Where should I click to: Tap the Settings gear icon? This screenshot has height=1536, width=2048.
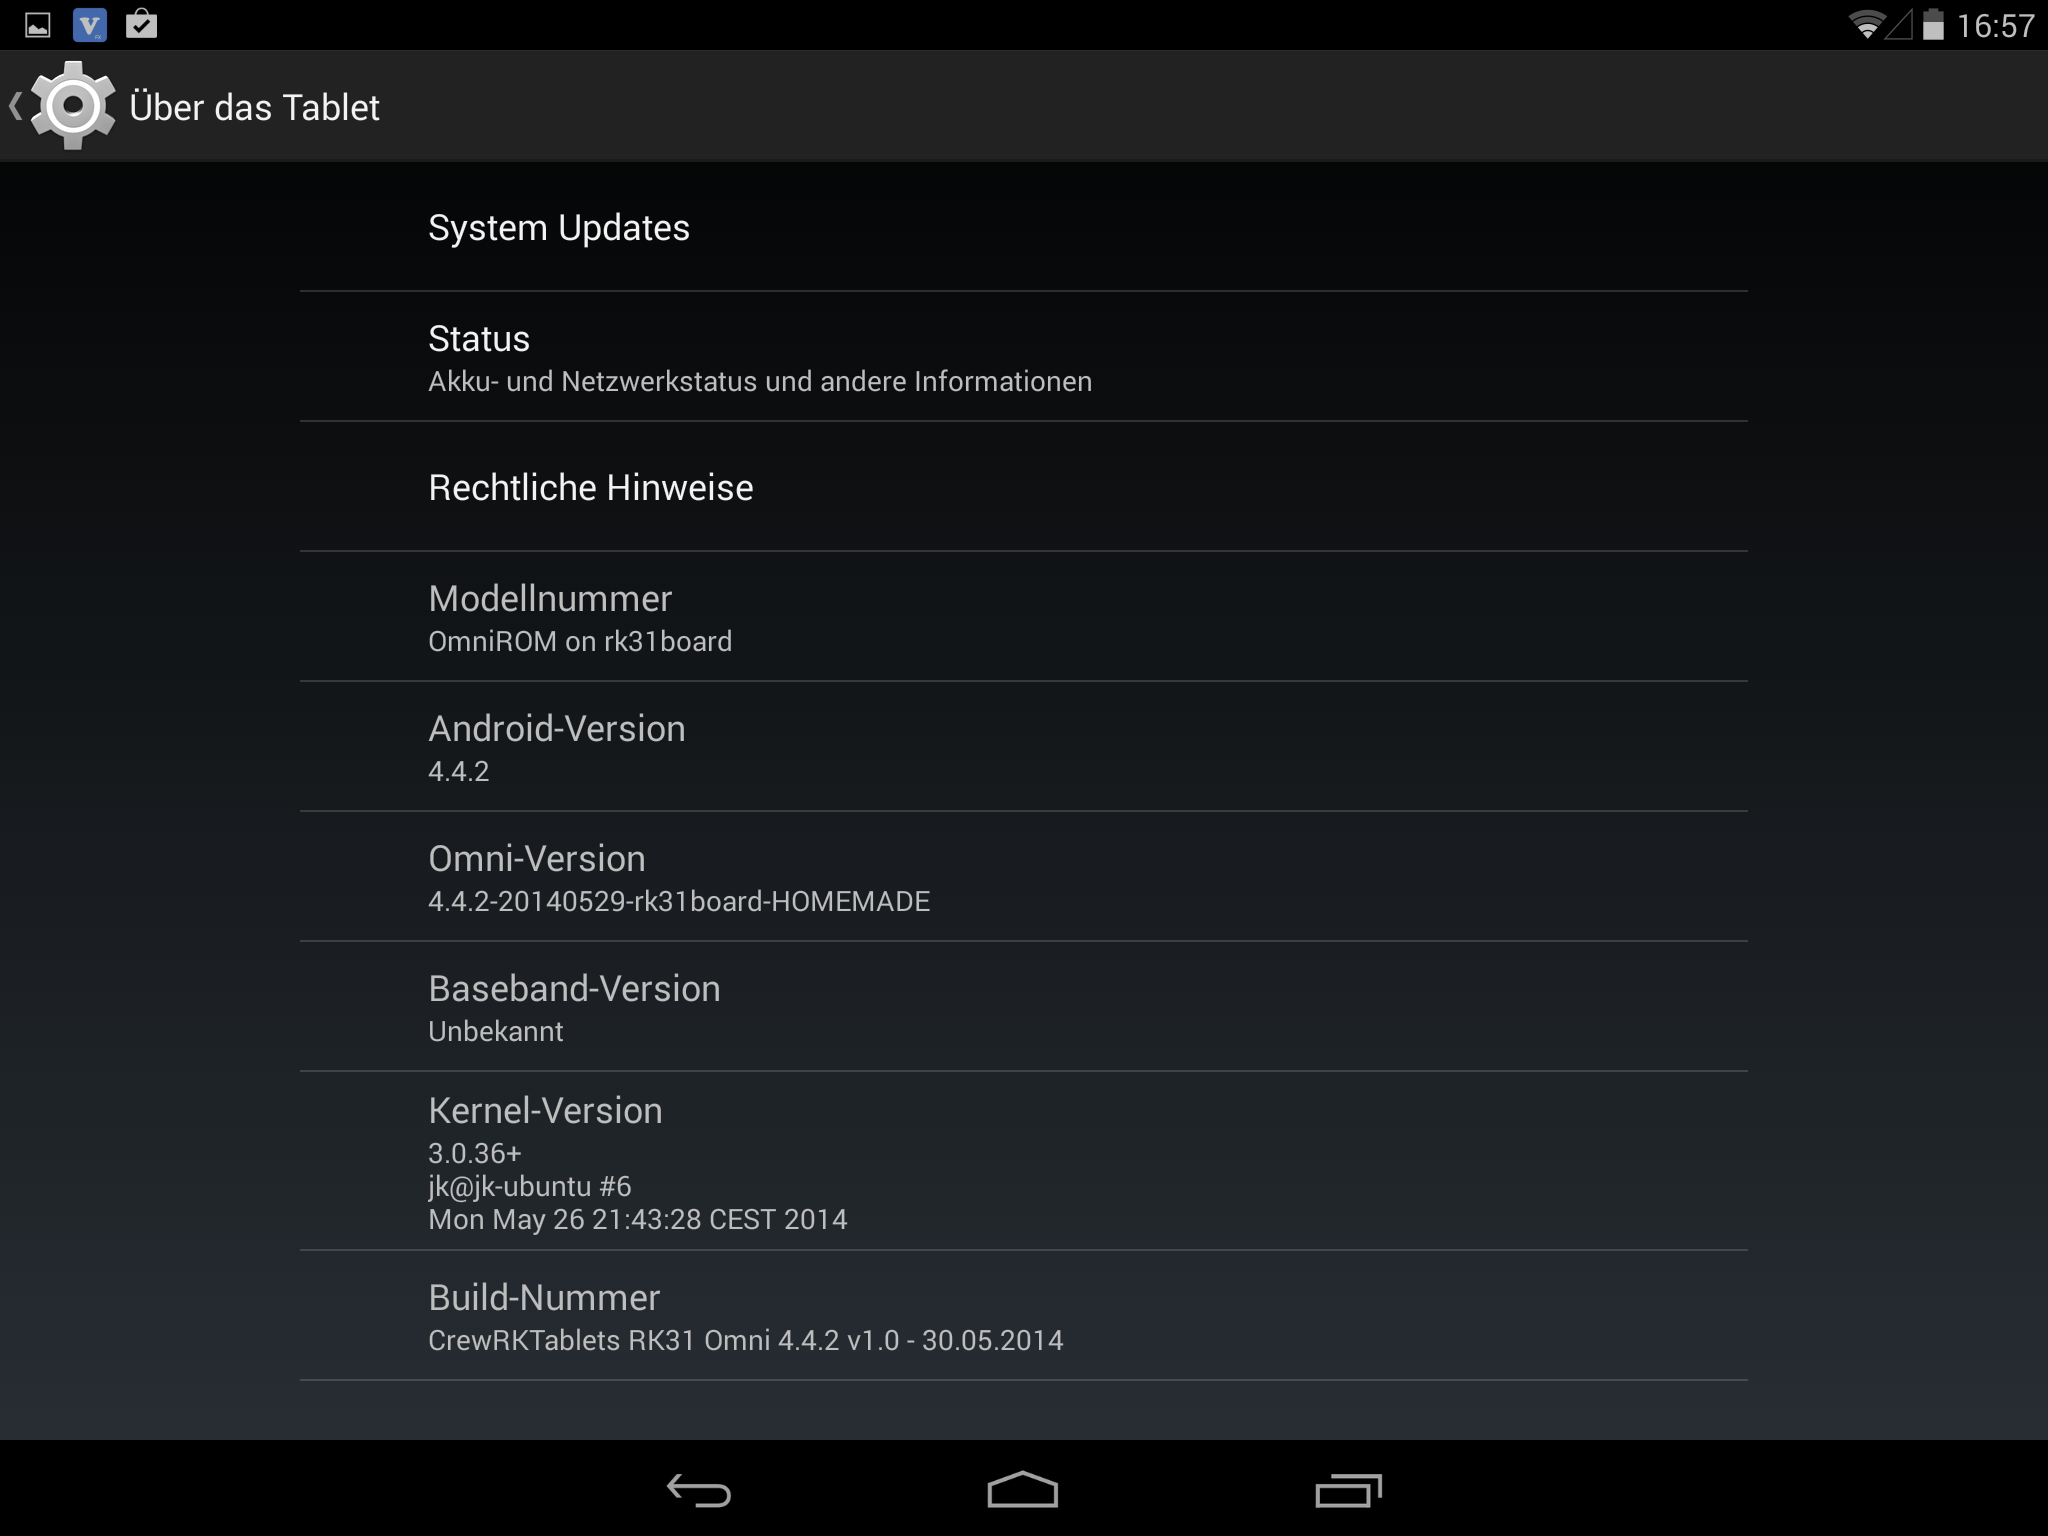point(73,105)
